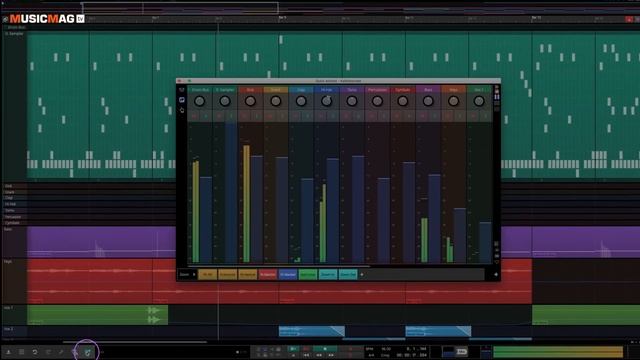Mute the Drum Bus channel in the mixer
The image size is (640, 360).
(194, 116)
